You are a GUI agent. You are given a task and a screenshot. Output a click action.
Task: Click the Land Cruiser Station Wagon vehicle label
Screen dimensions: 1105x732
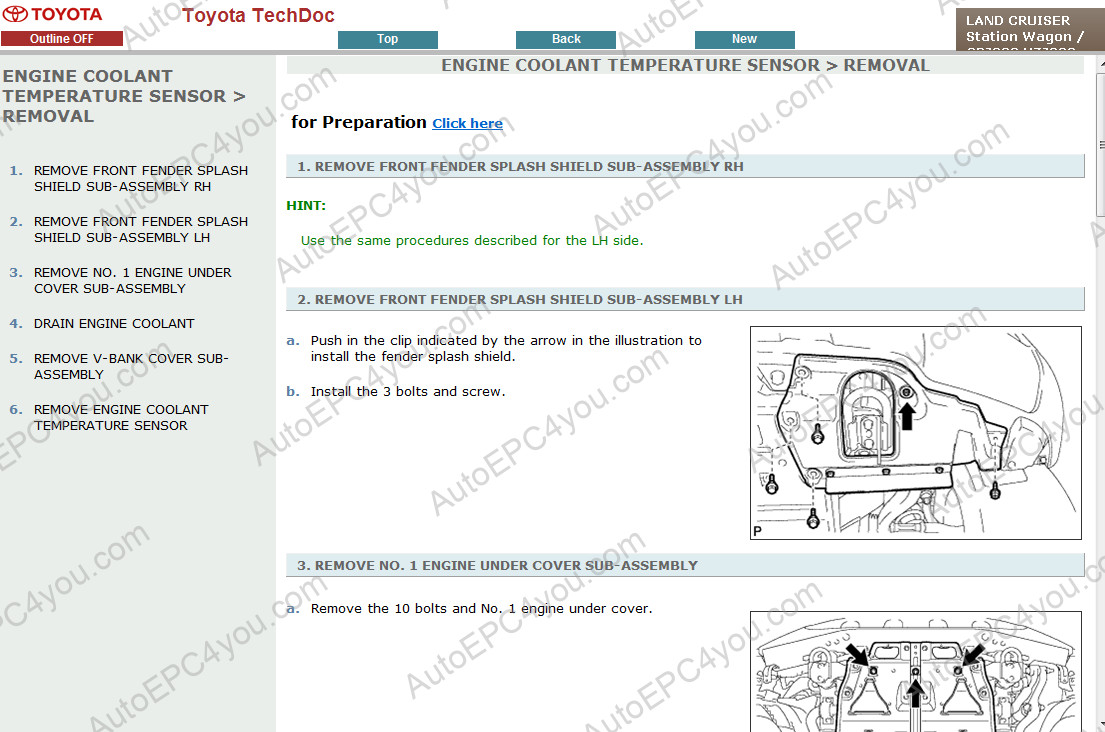[x=1029, y=29]
